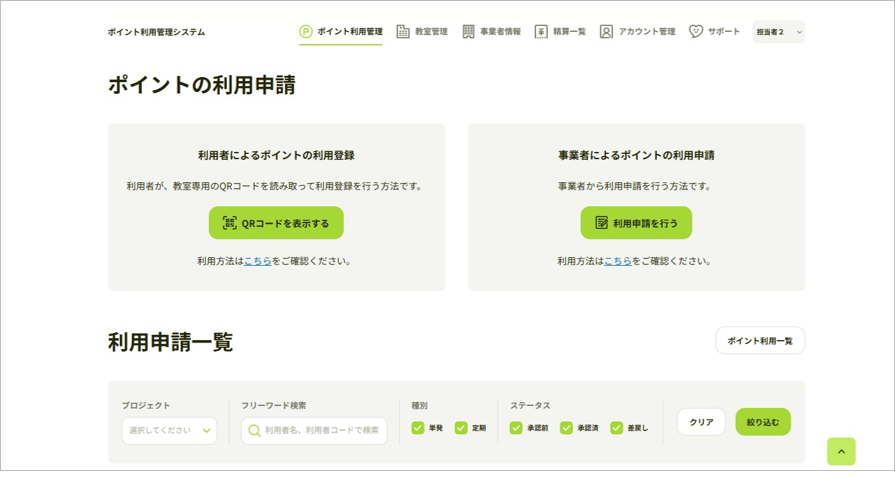Click ポイント利用管理システム site title
The height and width of the screenshot is (477, 895).
click(x=156, y=32)
